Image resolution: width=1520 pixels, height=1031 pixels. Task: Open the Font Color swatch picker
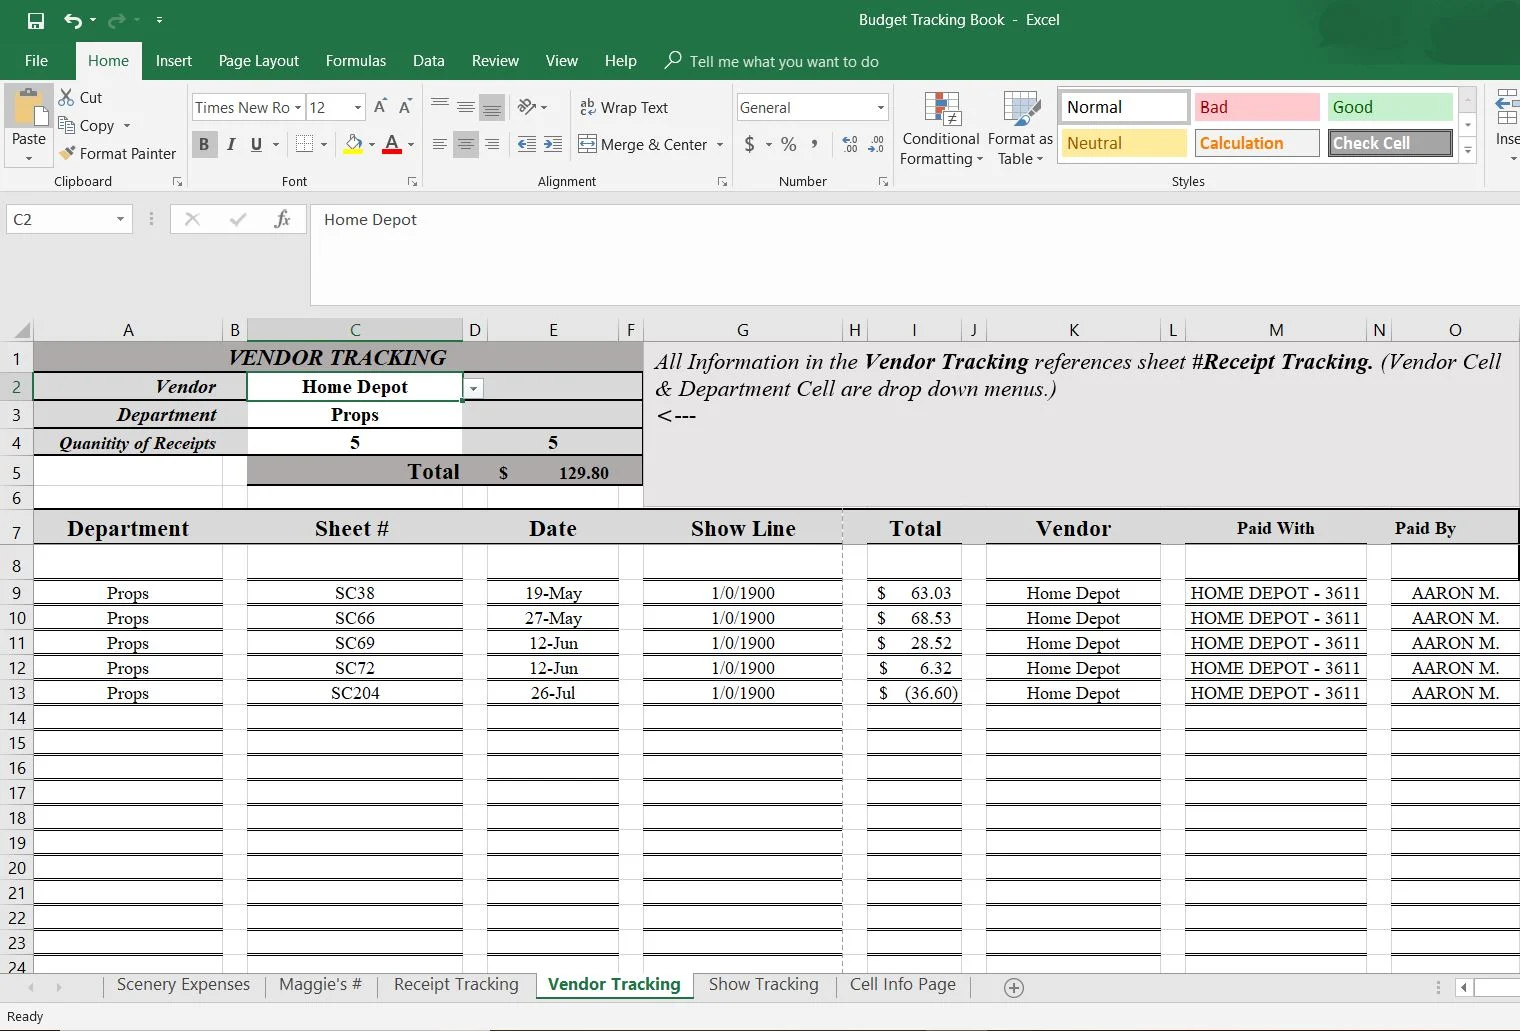(410, 144)
